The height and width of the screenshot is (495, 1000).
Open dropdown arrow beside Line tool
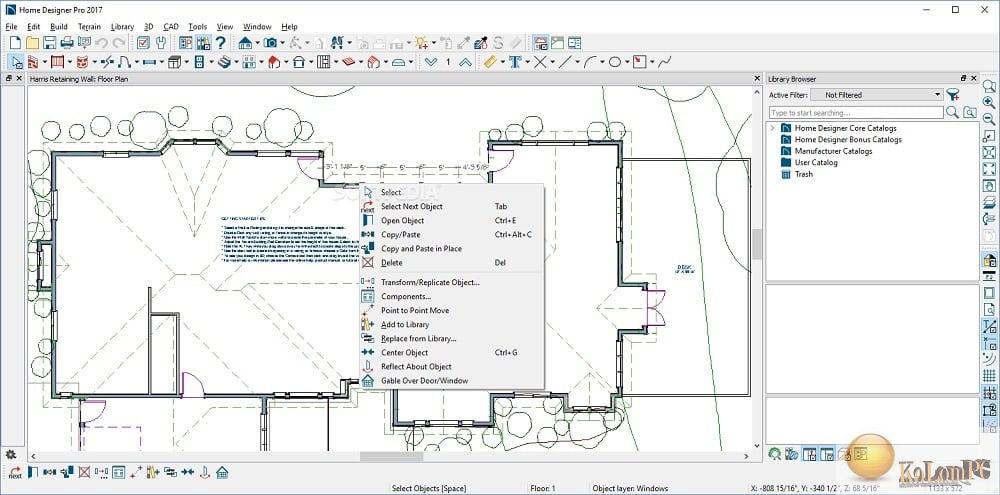click(x=577, y=62)
